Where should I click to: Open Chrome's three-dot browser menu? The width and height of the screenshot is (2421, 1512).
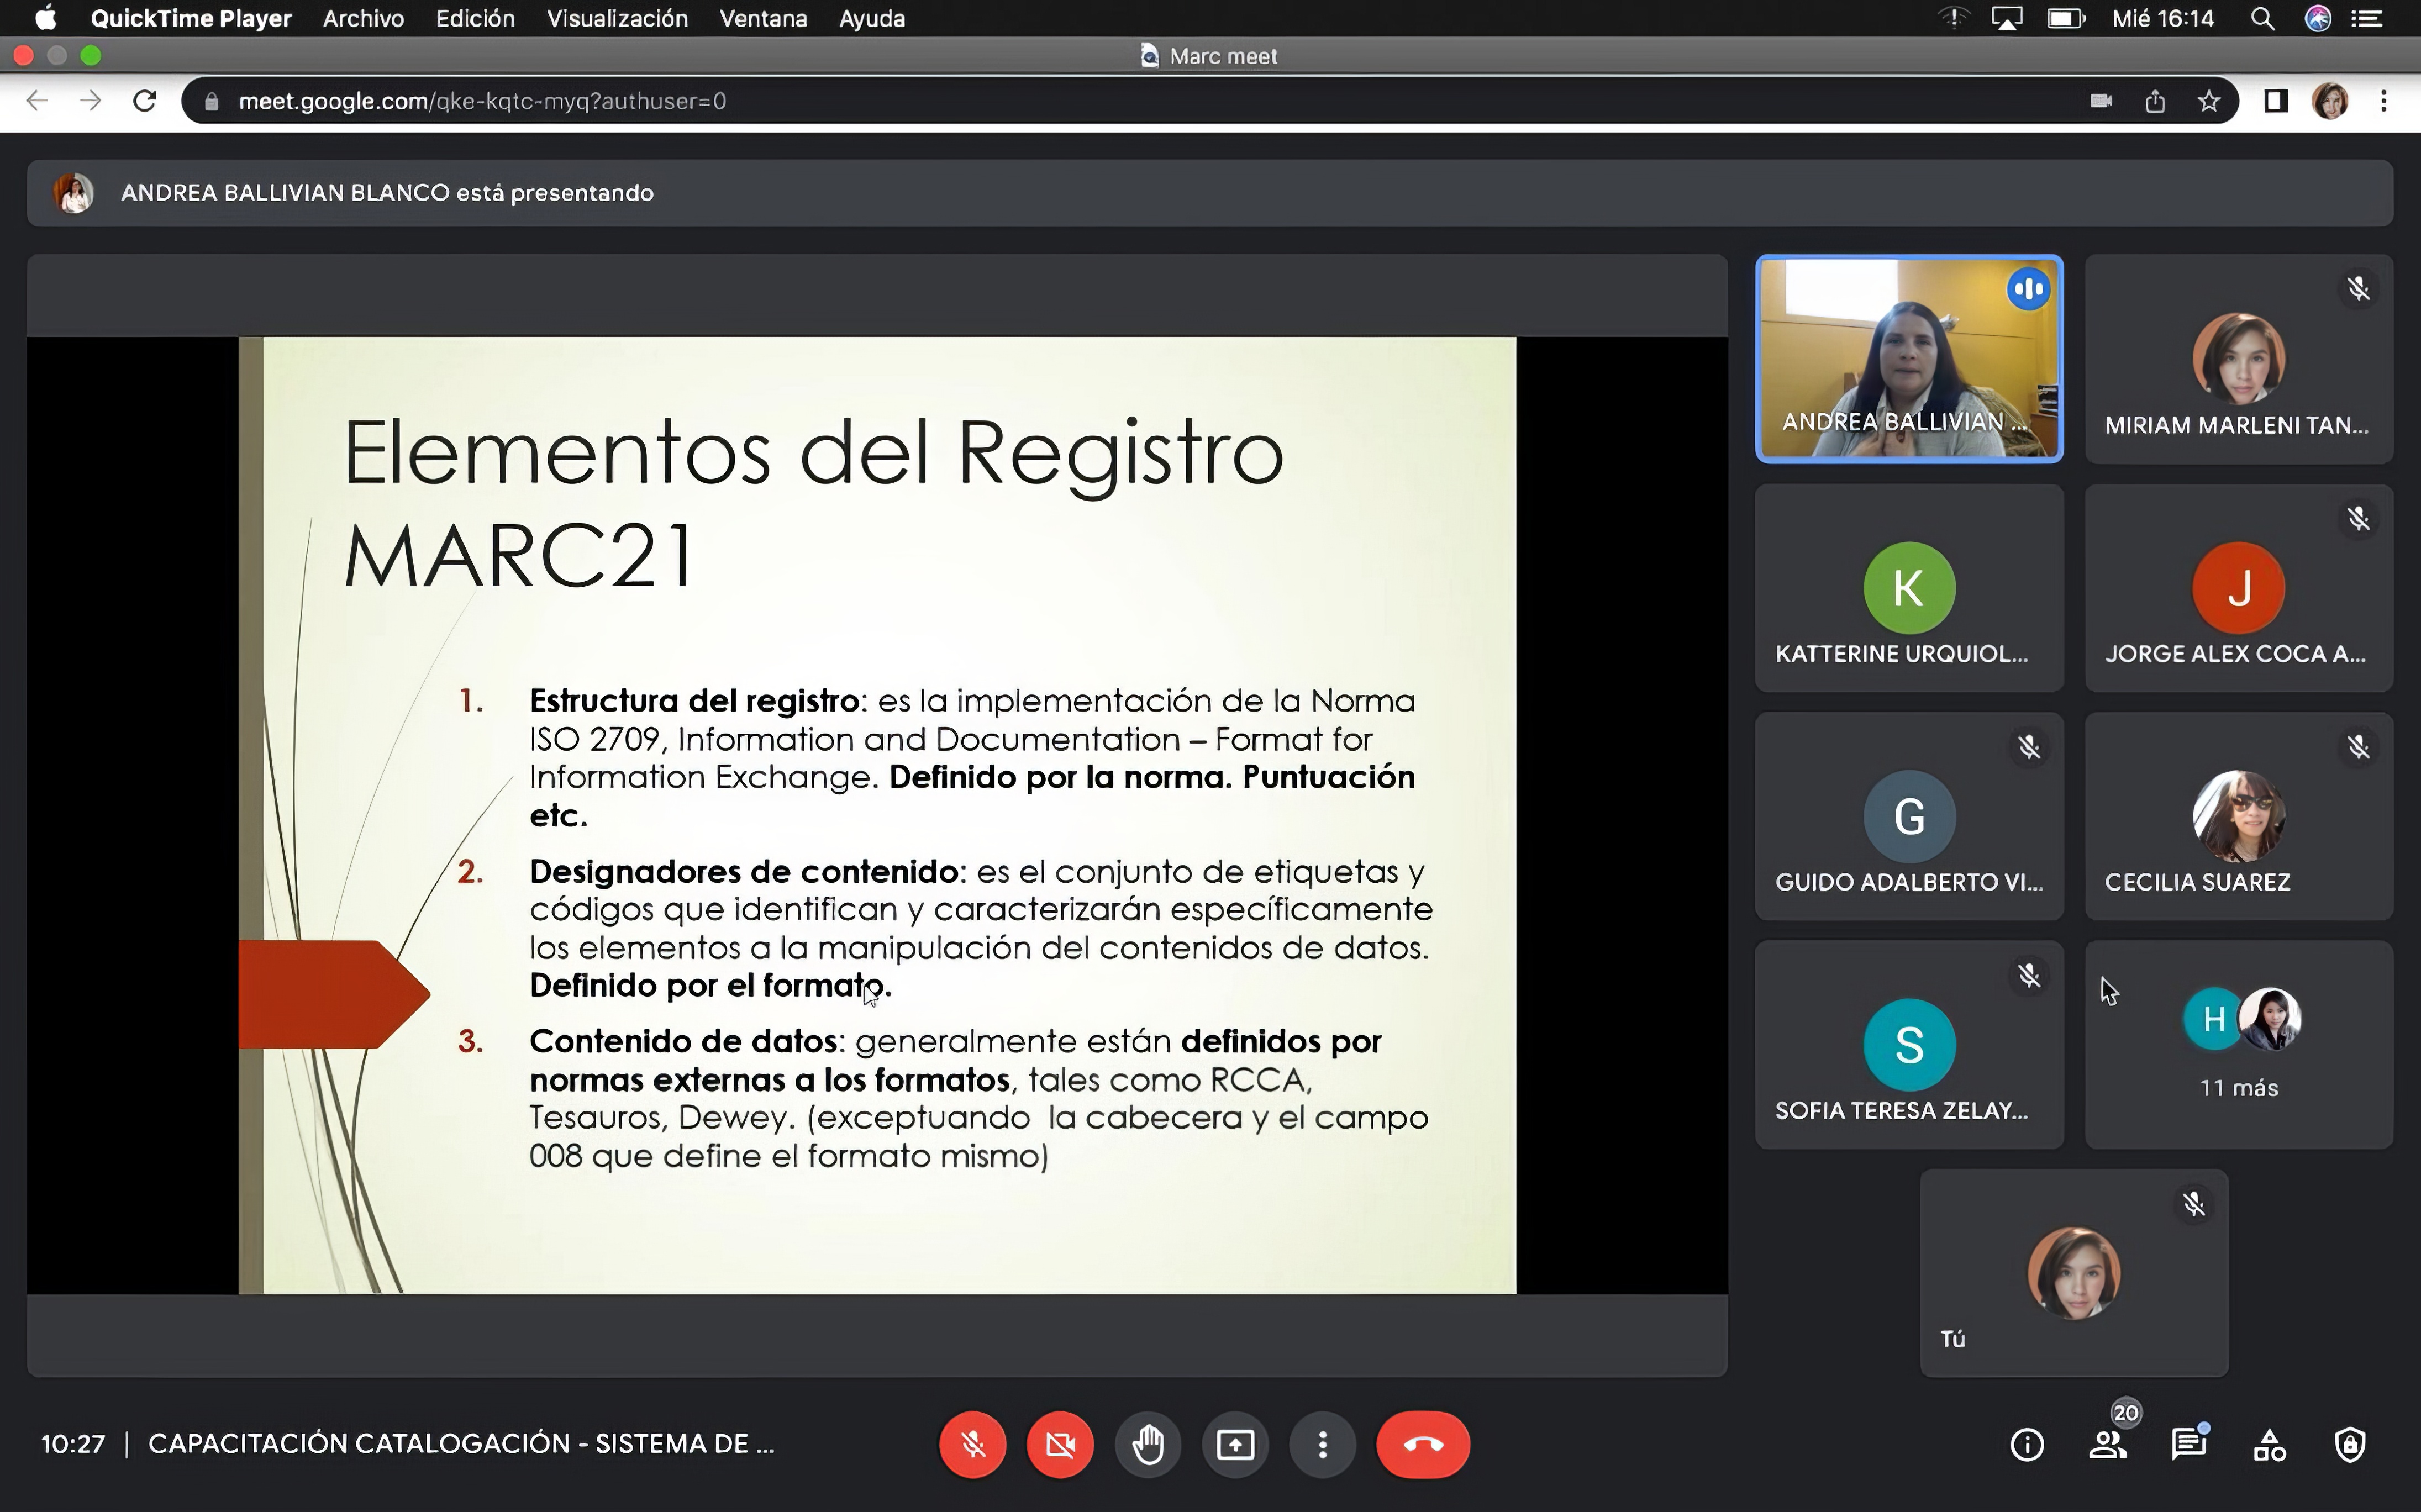pos(2384,101)
